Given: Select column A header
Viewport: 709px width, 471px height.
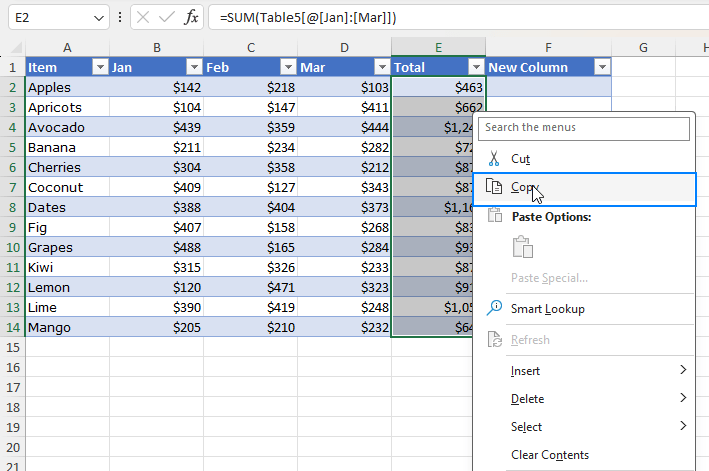Looking at the screenshot, I should coord(67,47).
